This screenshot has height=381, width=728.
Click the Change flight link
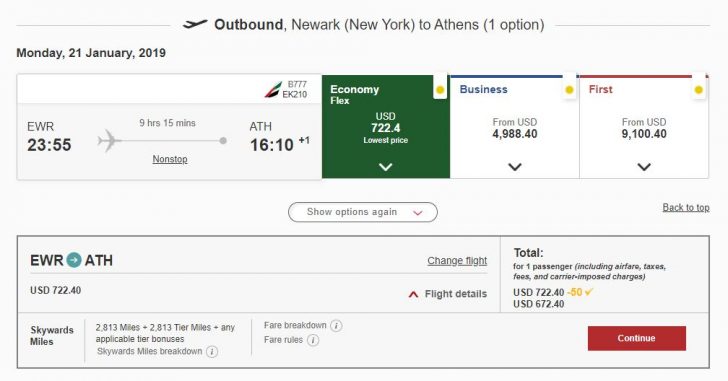(457, 261)
